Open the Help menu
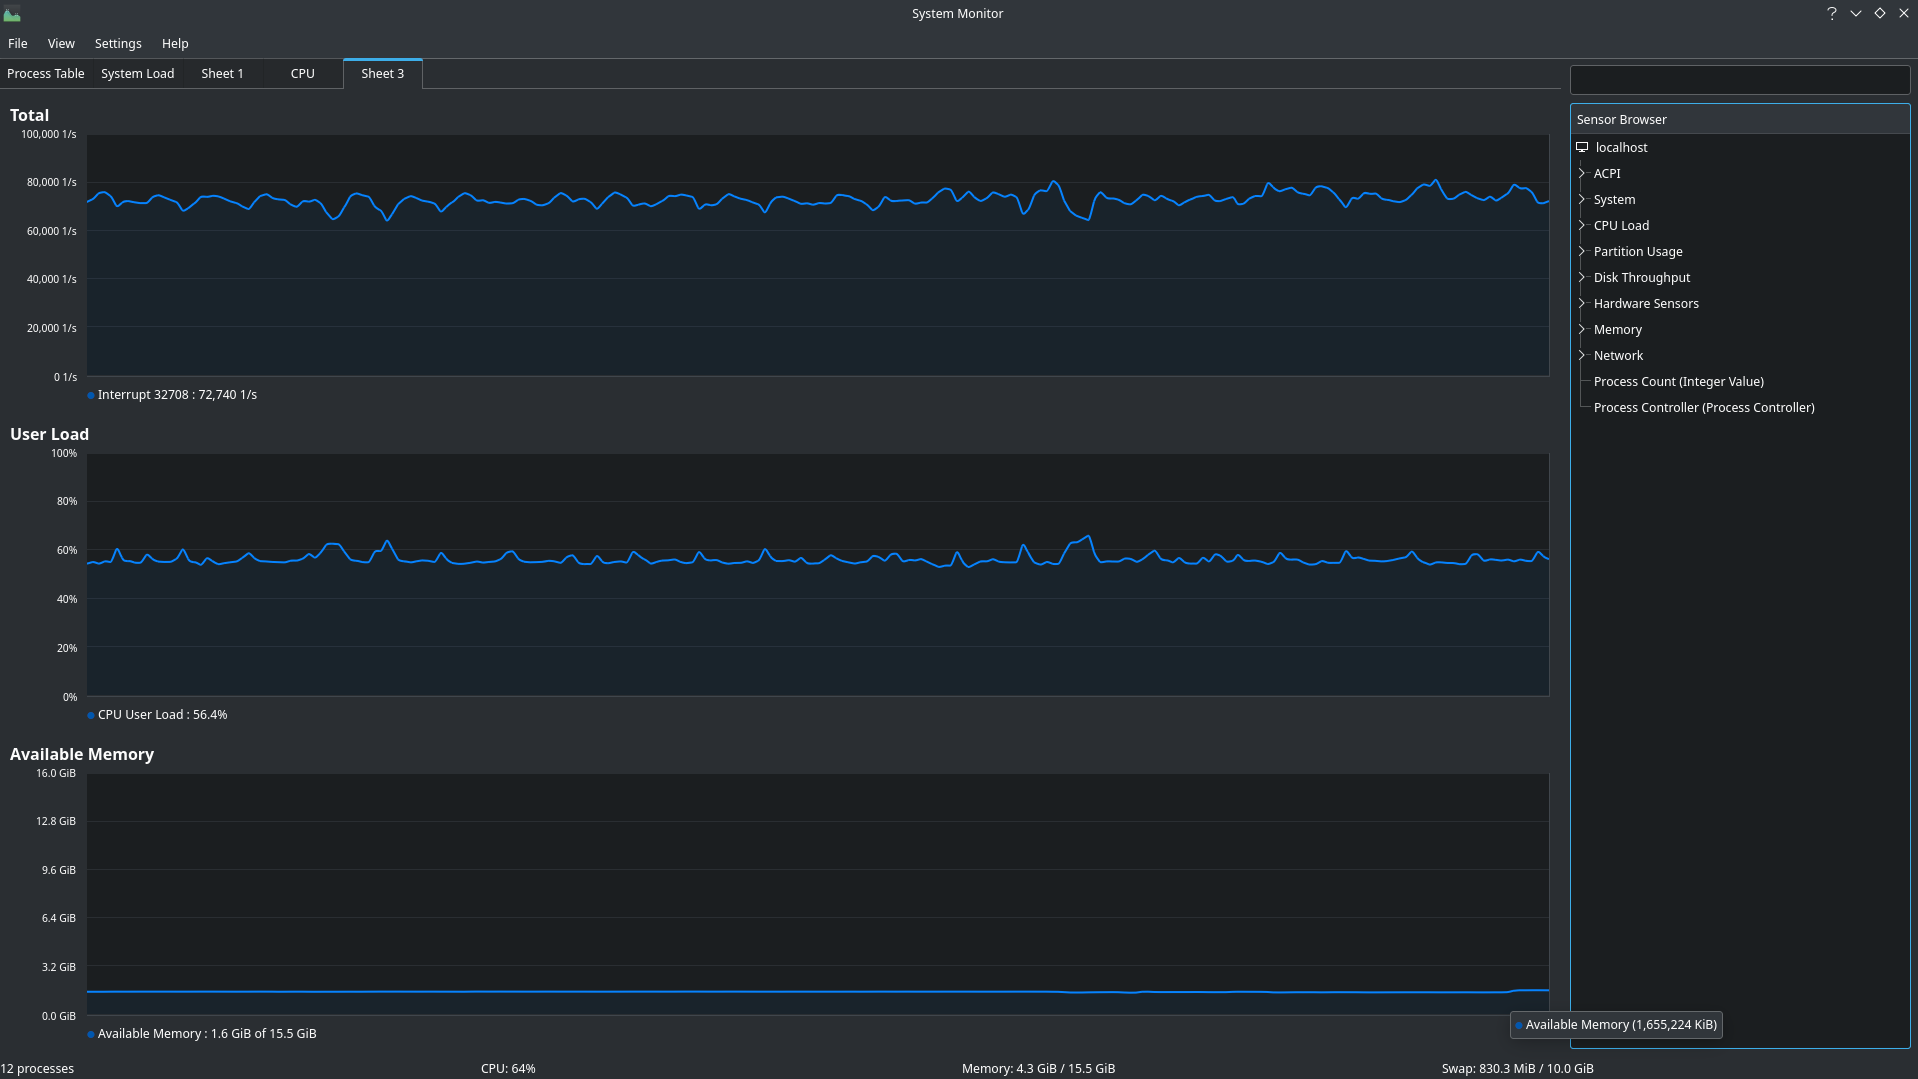This screenshot has height=1079, width=1918. point(175,44)
